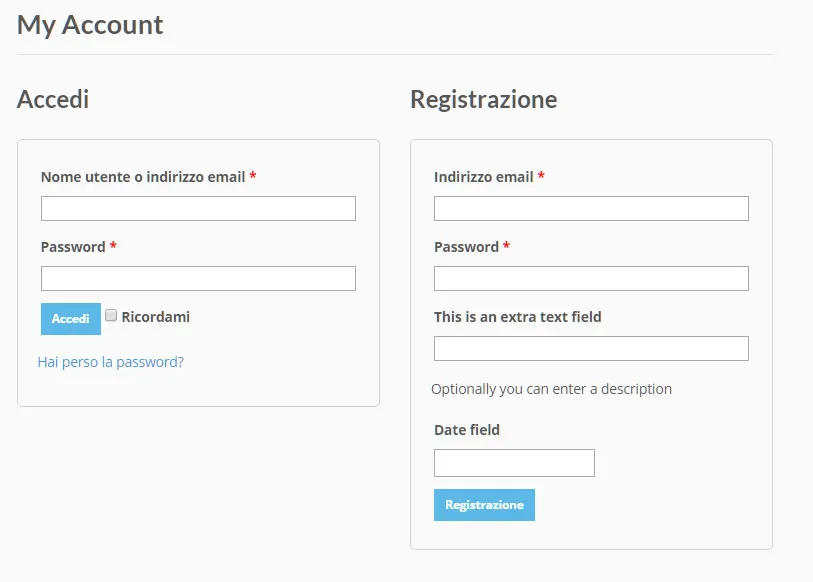
Task: Click the 'This is an extra text field' label
Action: (518, 317)
